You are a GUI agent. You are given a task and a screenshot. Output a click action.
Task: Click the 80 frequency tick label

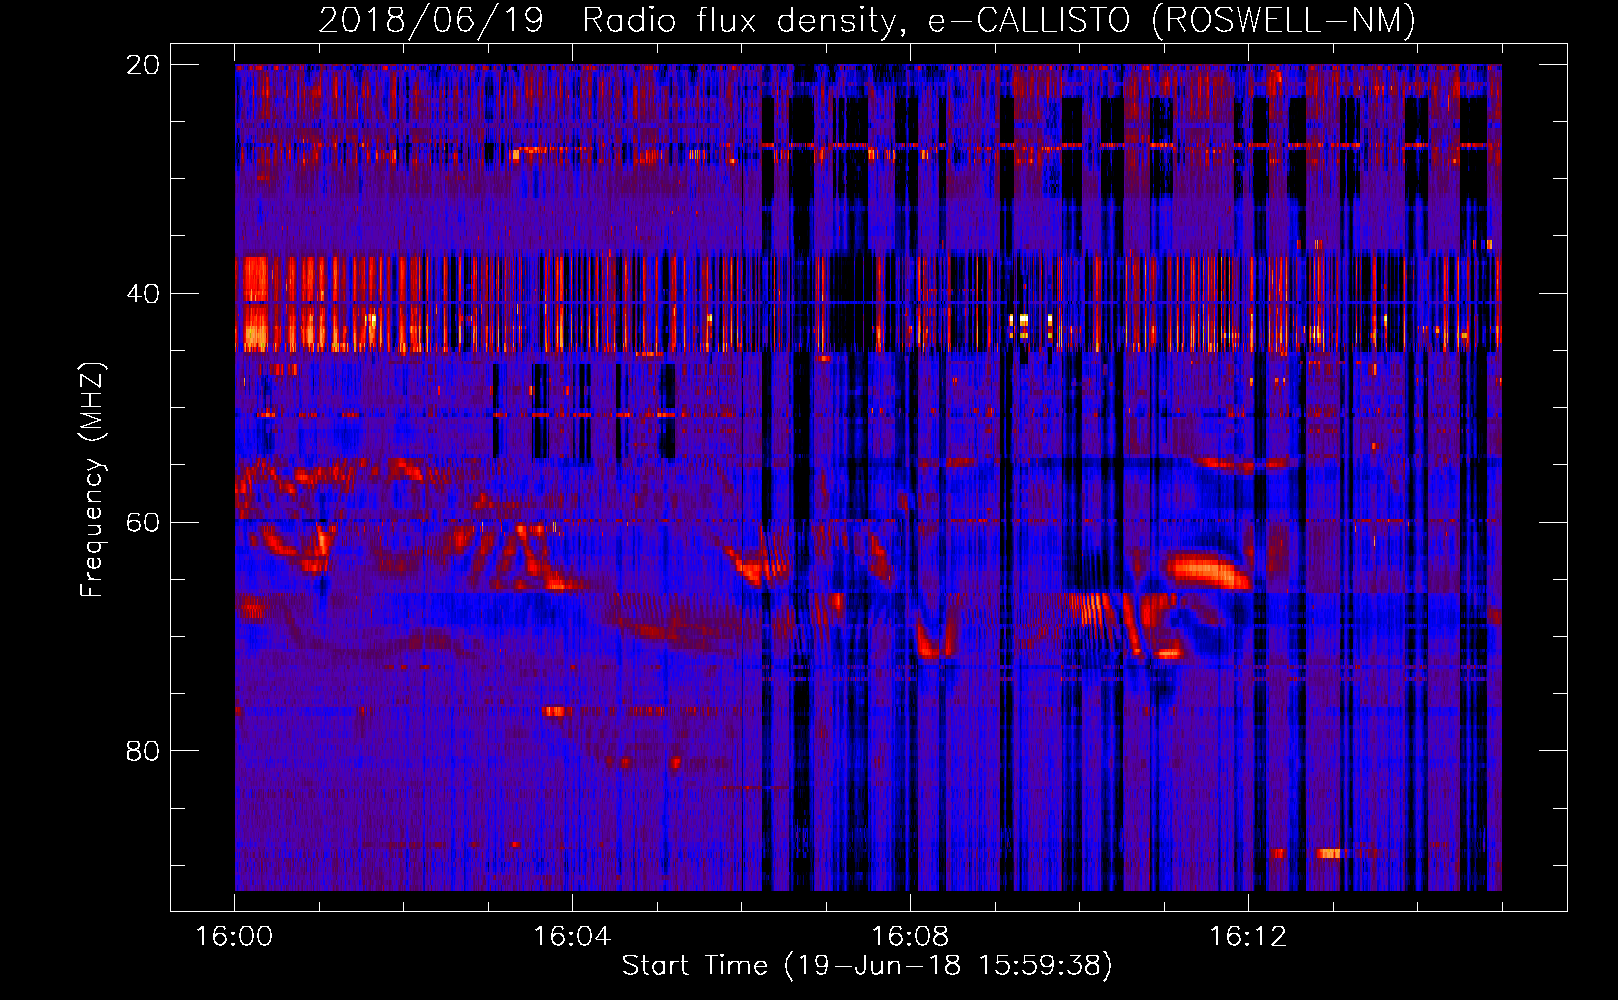(x=143, y=751)
